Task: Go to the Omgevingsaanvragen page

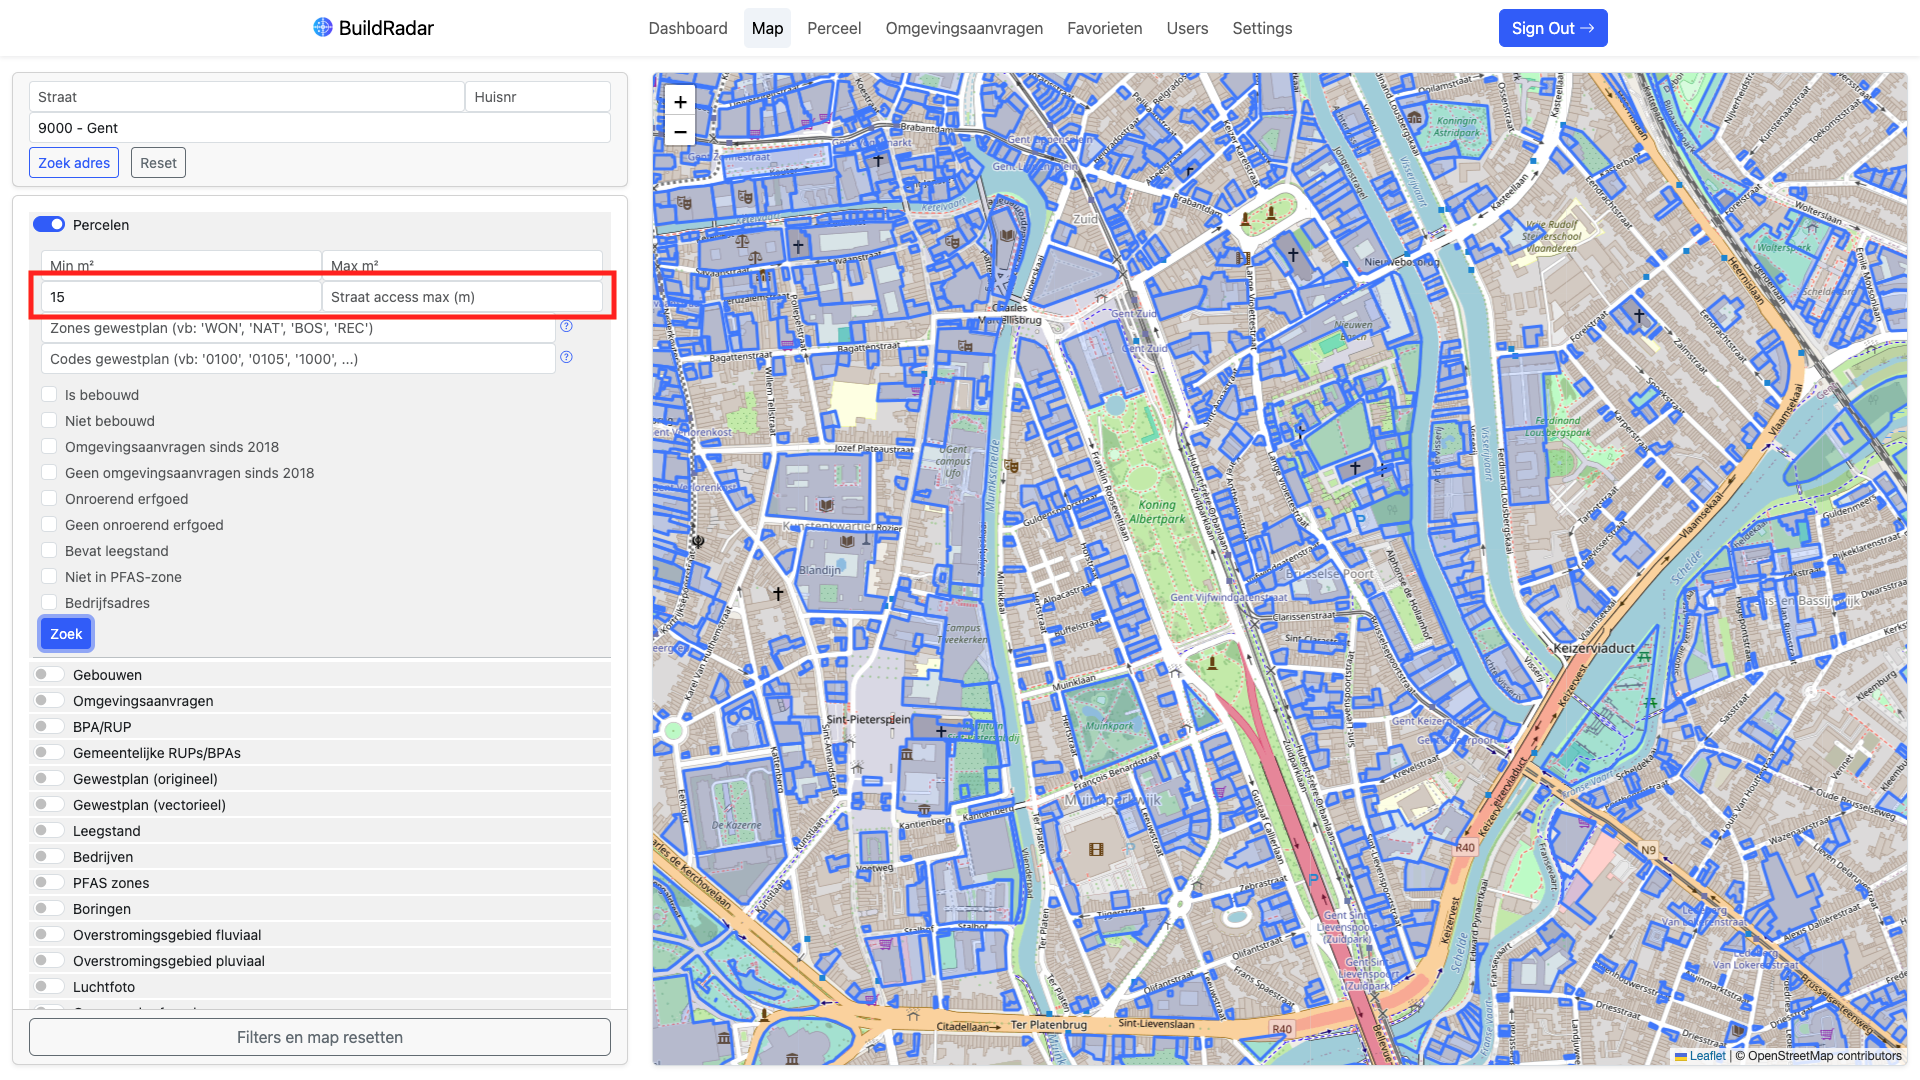Action: [964, 28]
